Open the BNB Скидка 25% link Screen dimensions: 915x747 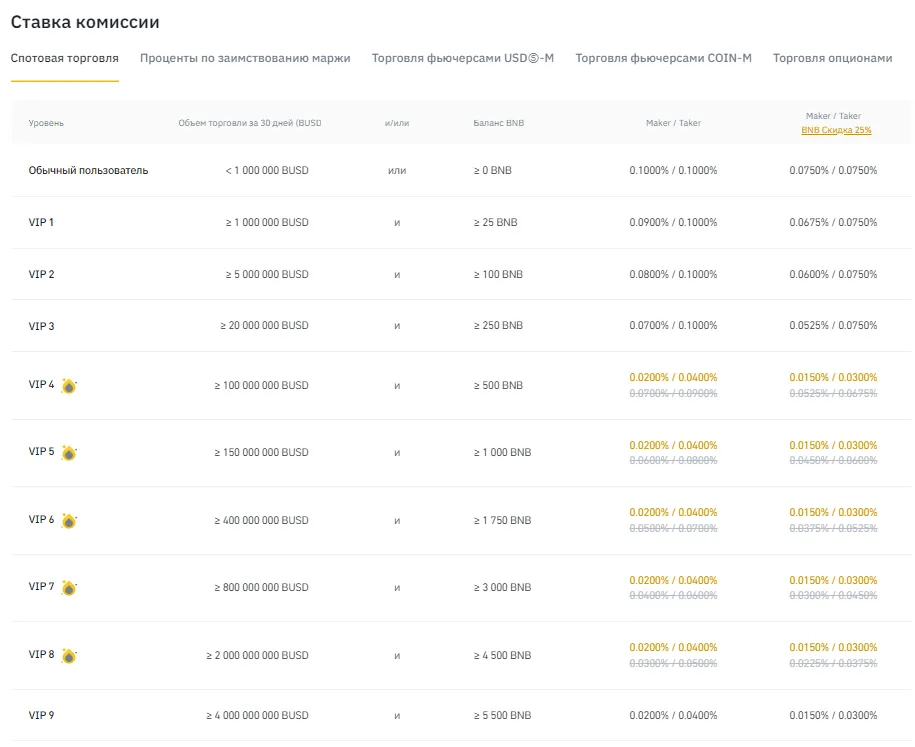[x=834, y=129]
